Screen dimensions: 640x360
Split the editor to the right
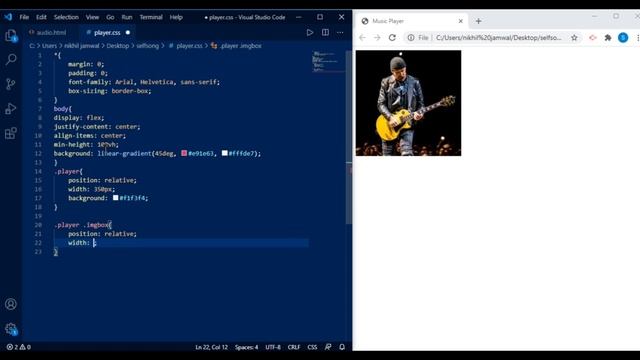point(325,32)
